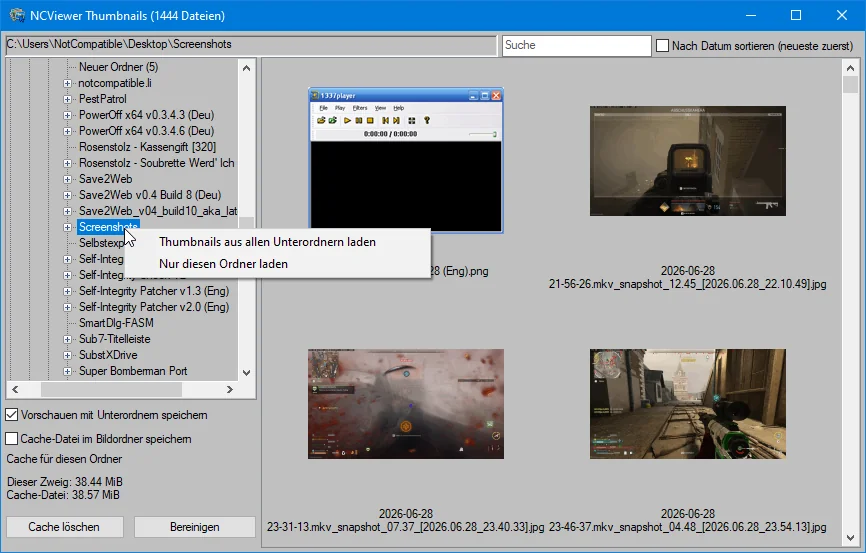Viewport: 866px width, 553px height.
Task: Click folder tree scroll-up arrow
Action: 246,68
